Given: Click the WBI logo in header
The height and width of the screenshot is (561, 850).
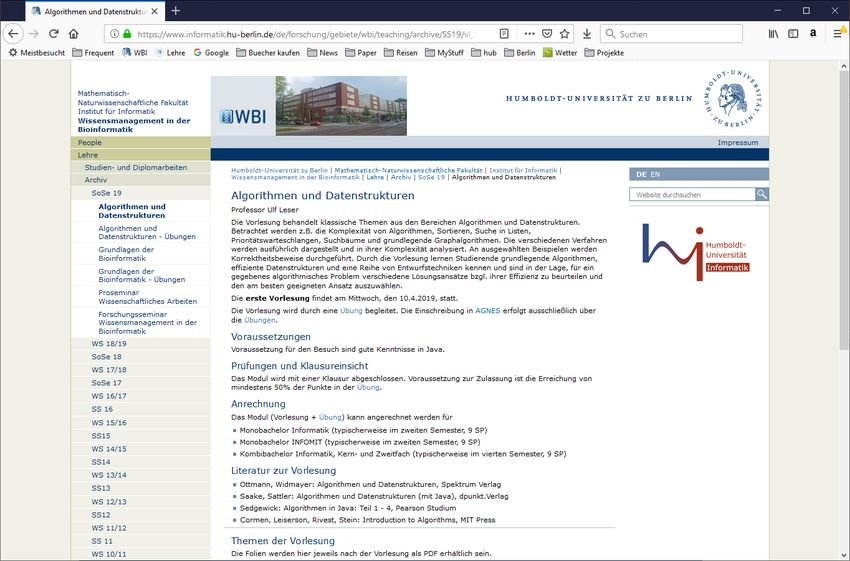Looking at the screenshot, I should tap(243, 116).
